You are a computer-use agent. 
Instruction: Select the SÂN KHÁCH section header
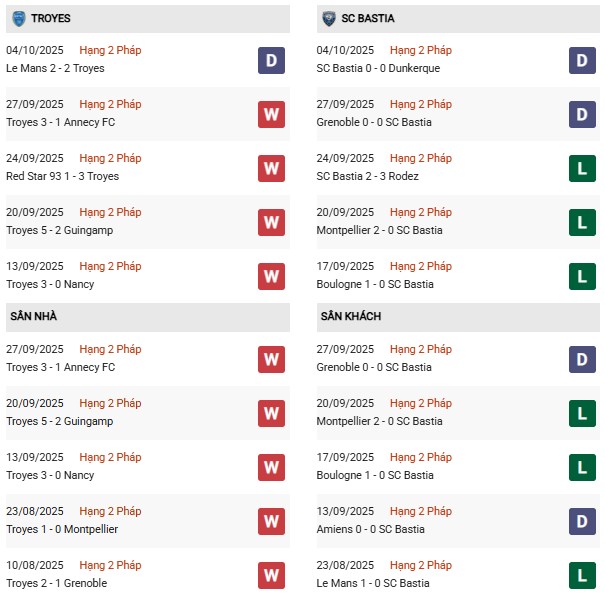(x=352, y=317)
